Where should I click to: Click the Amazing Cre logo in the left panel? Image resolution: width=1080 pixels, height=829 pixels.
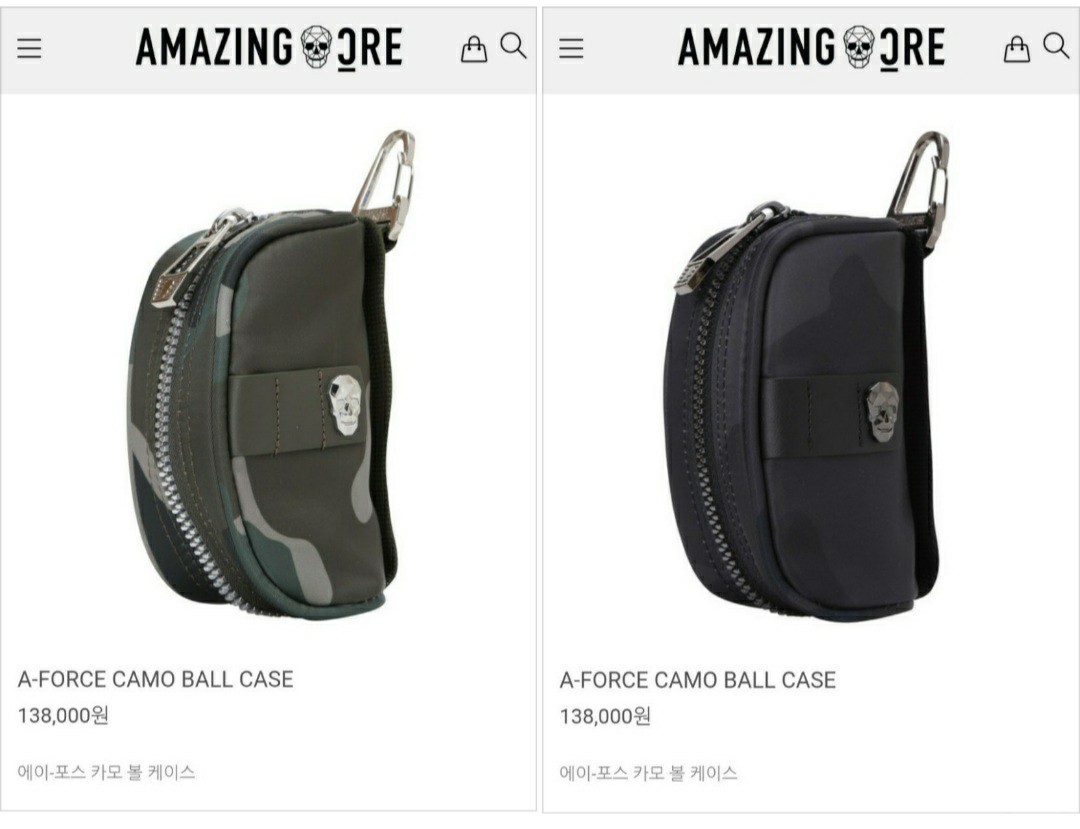point(269,48)
